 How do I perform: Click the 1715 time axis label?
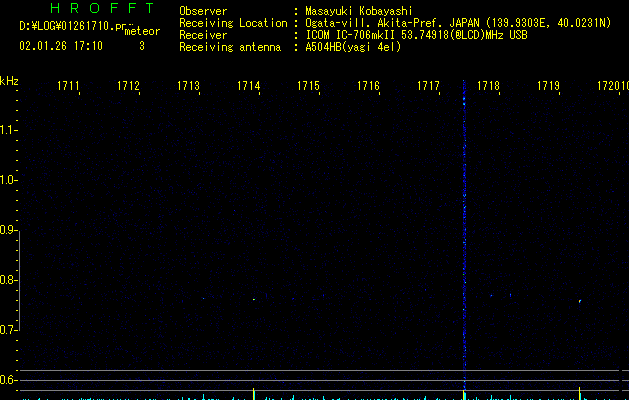coord(308,86)
